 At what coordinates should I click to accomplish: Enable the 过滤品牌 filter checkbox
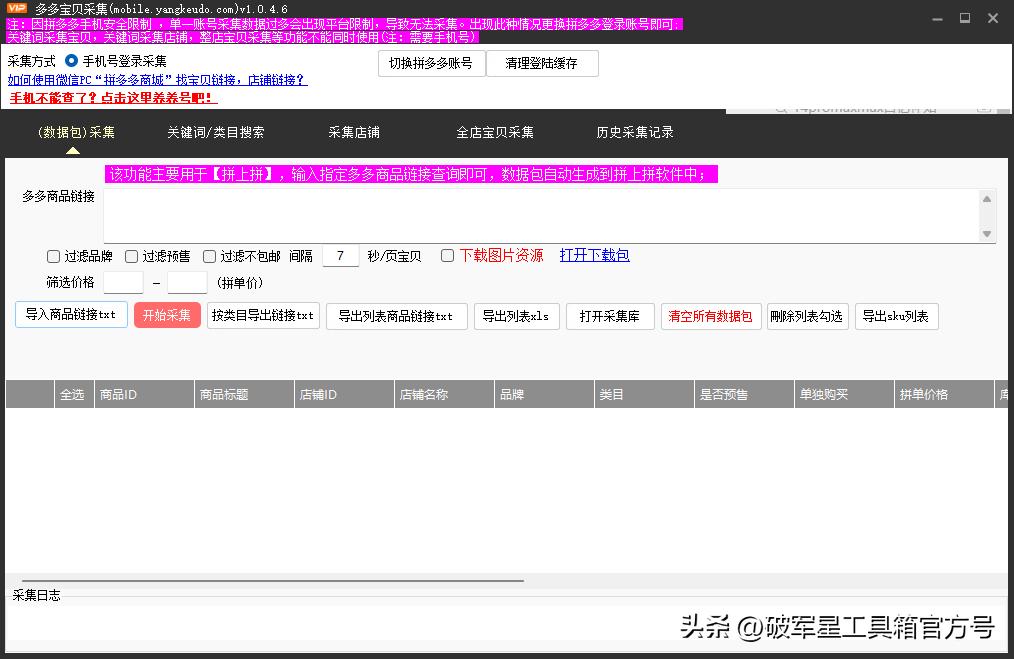53,256
